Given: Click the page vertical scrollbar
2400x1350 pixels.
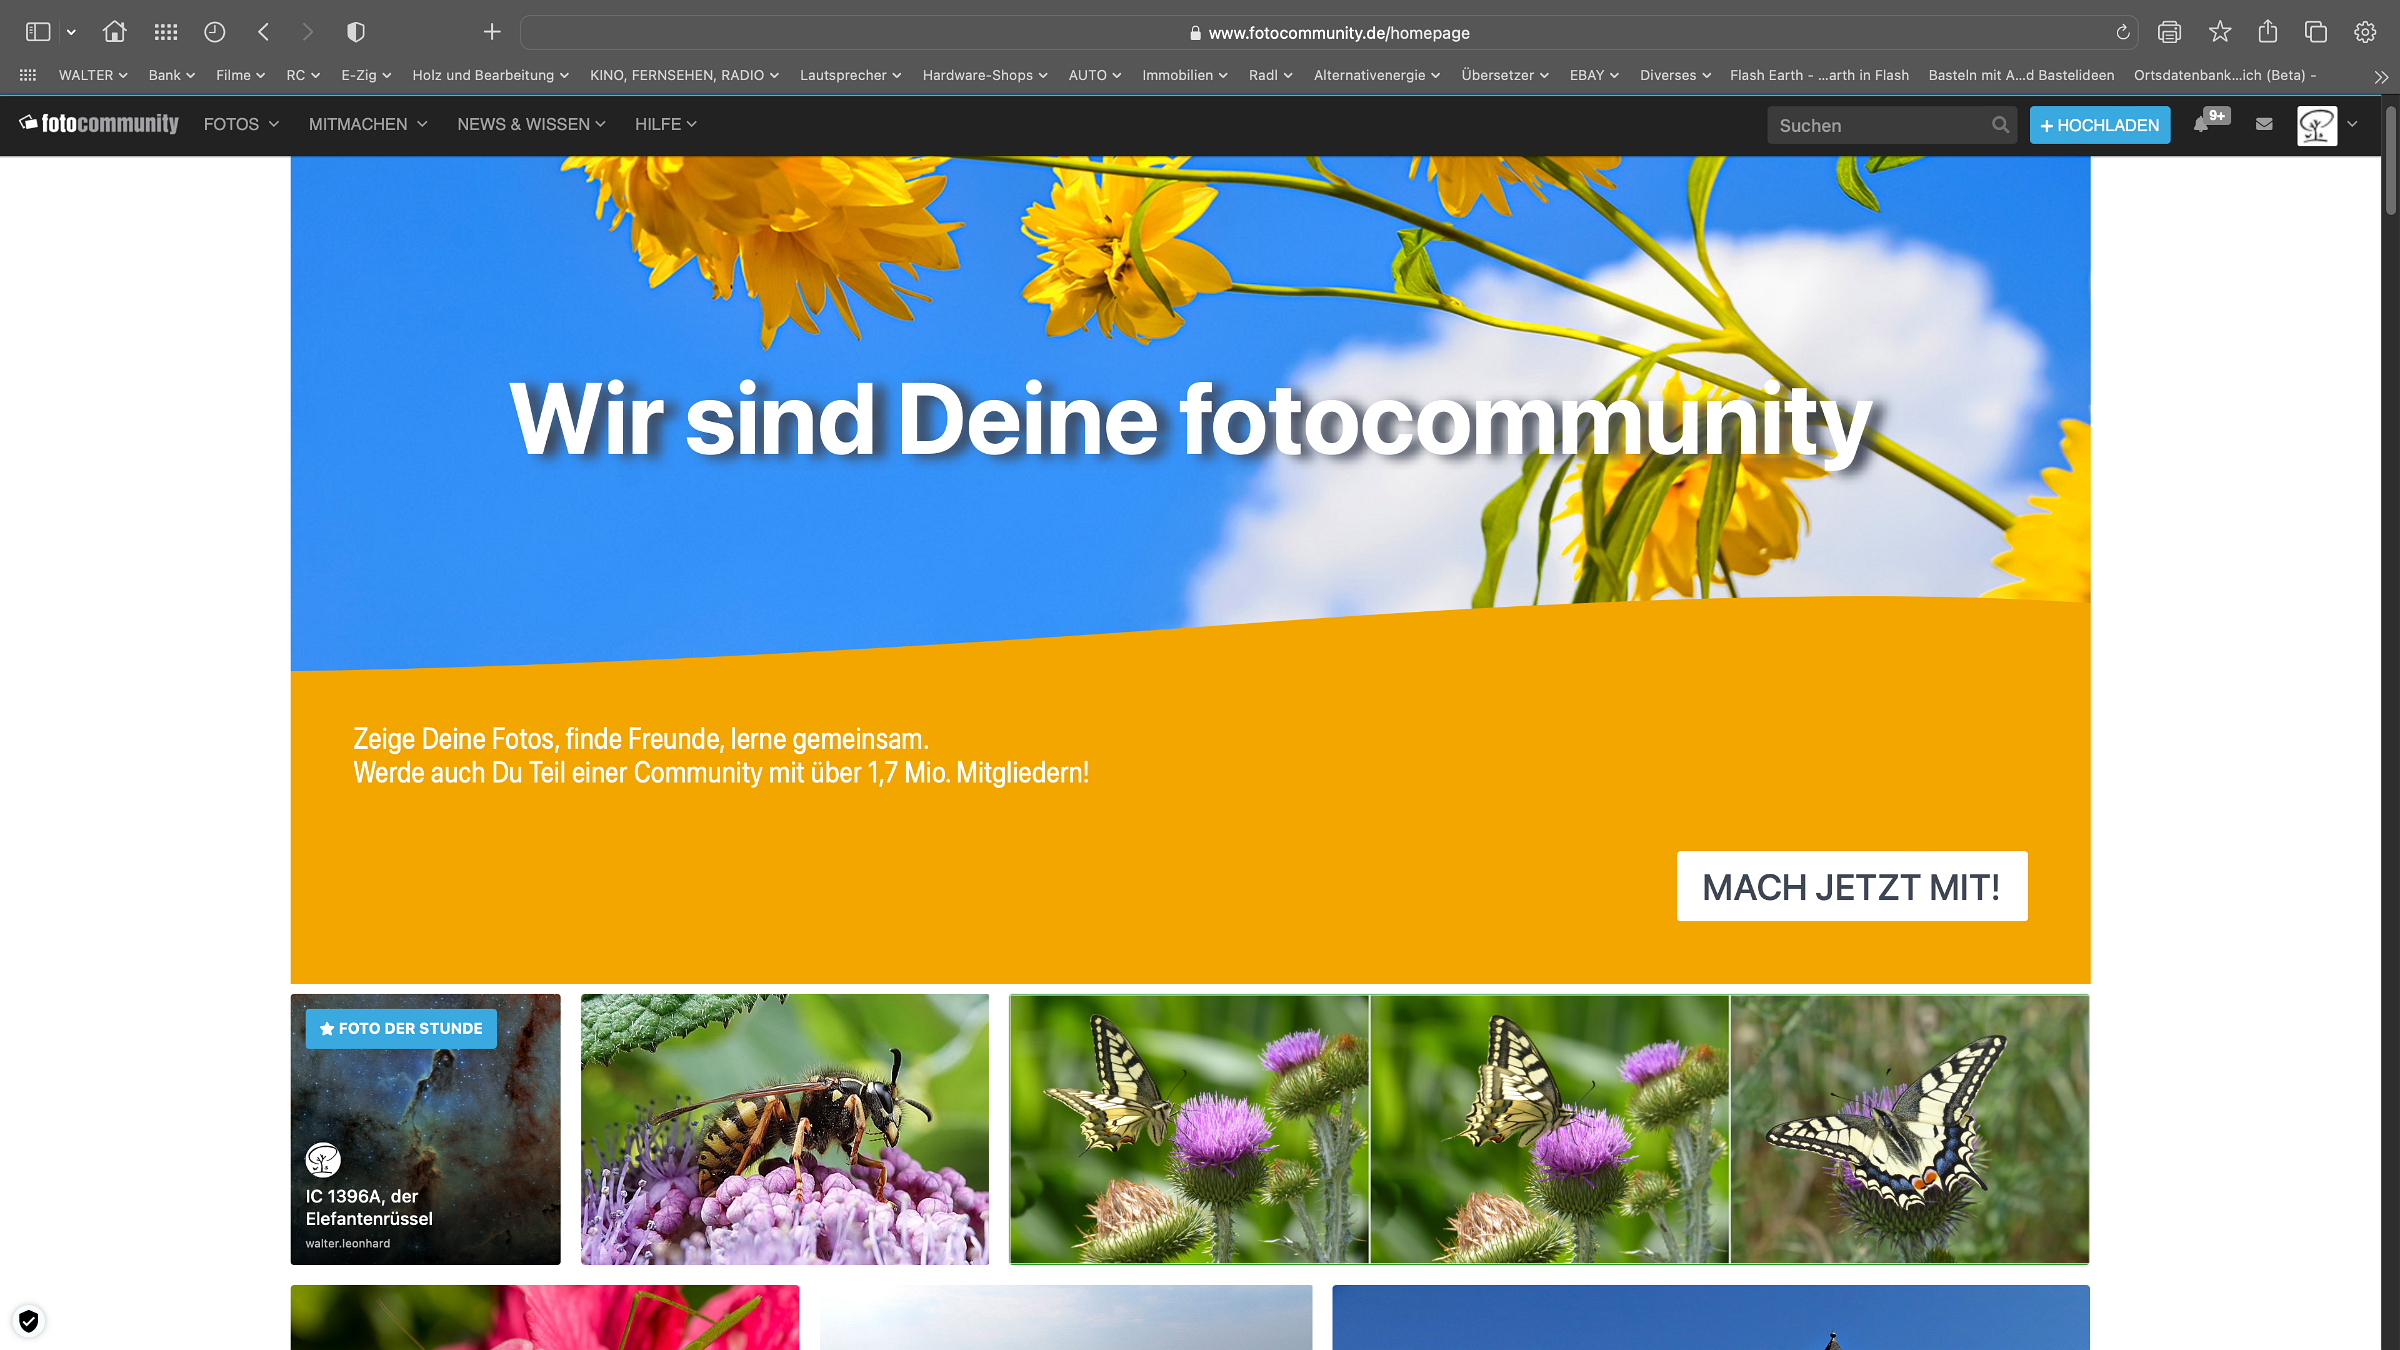Looking at the screenshot, I should coord(2390,160).
